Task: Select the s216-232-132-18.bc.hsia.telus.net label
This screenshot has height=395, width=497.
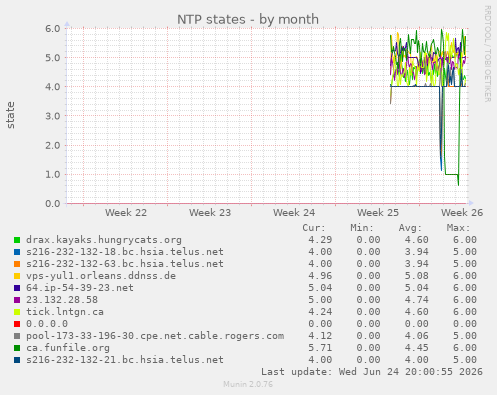Action: click(x=125, y=252)
